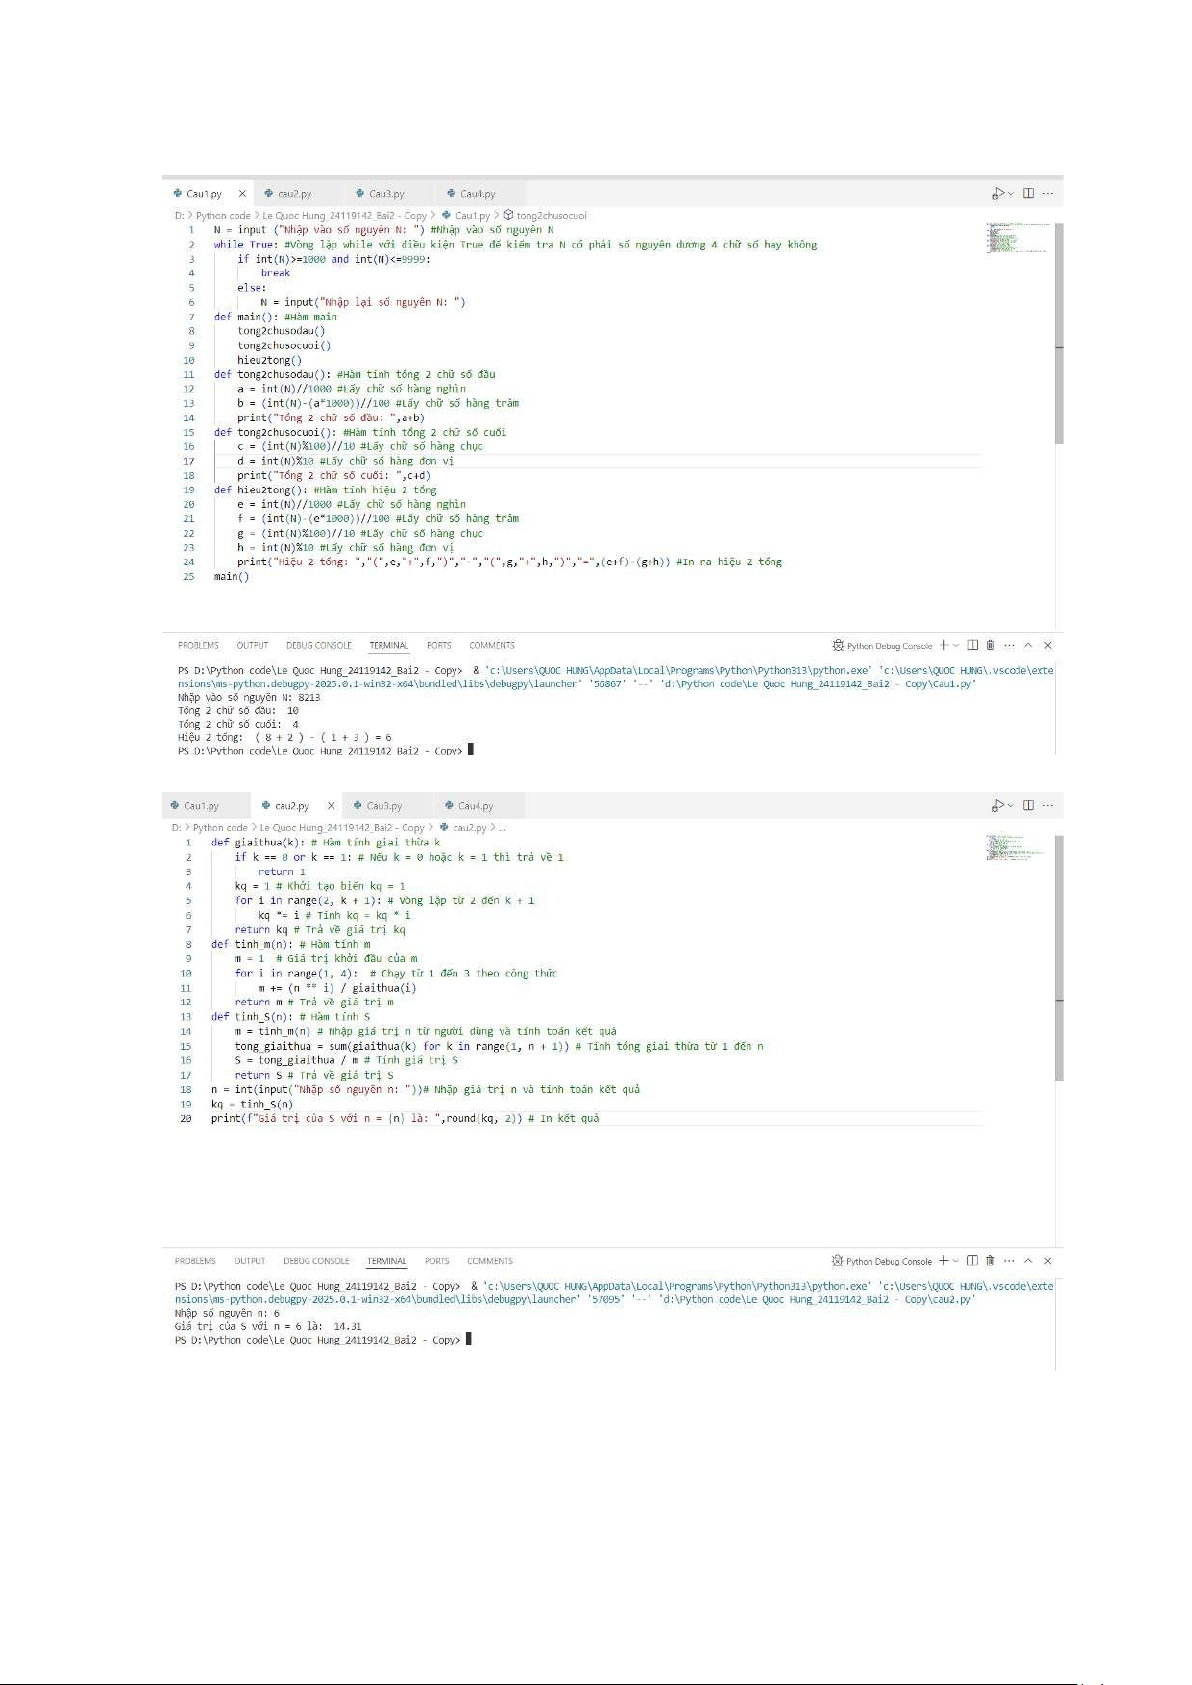Open OUTPUT panel tab below Cau1.py code

[x=252, y=646]
